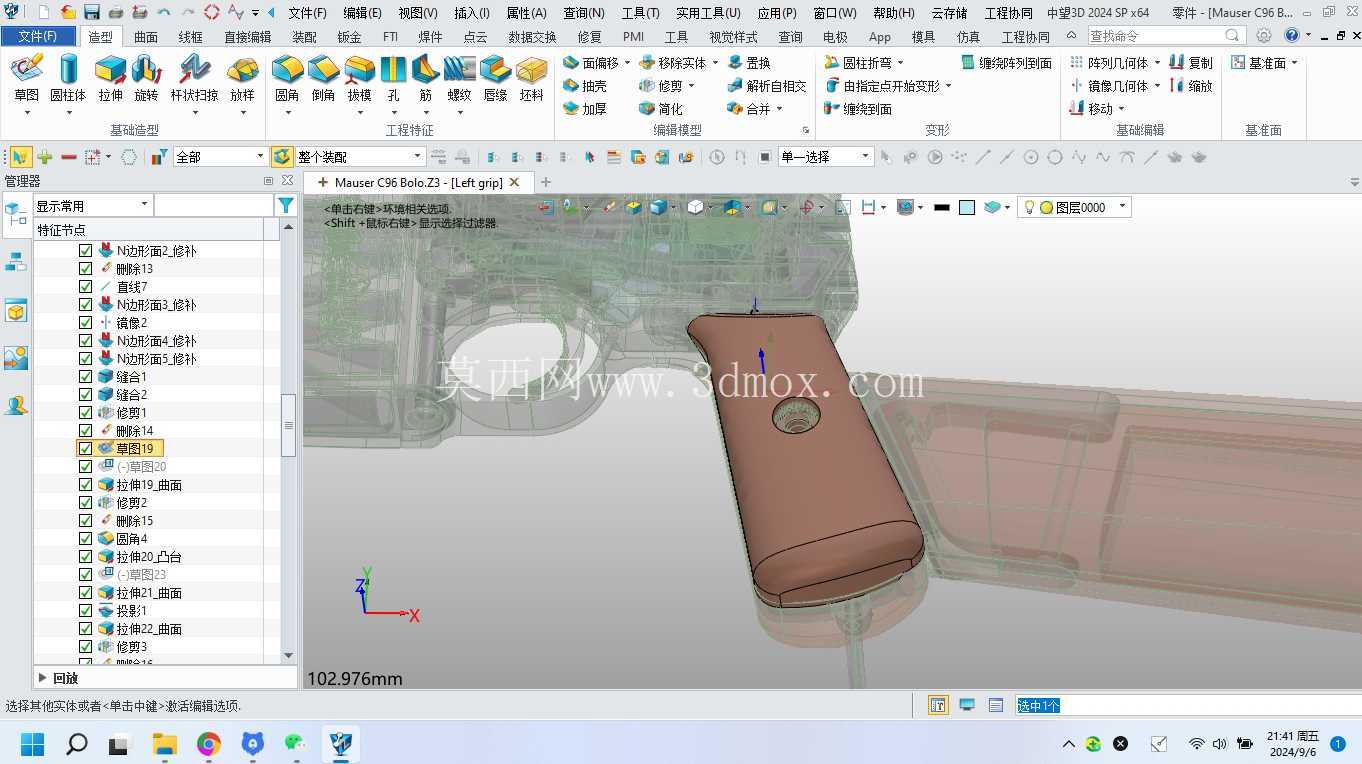Click the 合并 combine tool

pyautogui.click(x=749, y=109)
